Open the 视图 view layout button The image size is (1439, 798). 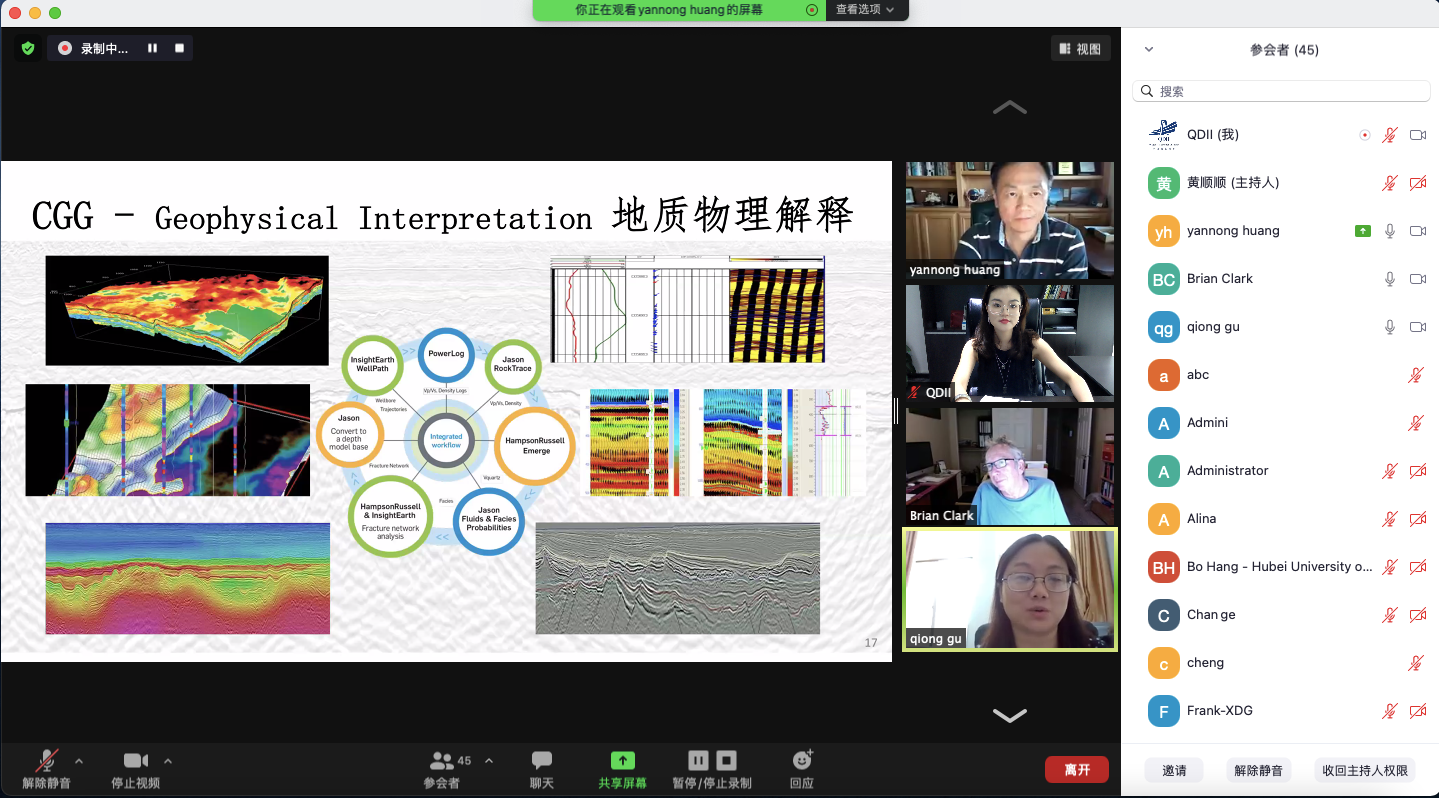1081,48
